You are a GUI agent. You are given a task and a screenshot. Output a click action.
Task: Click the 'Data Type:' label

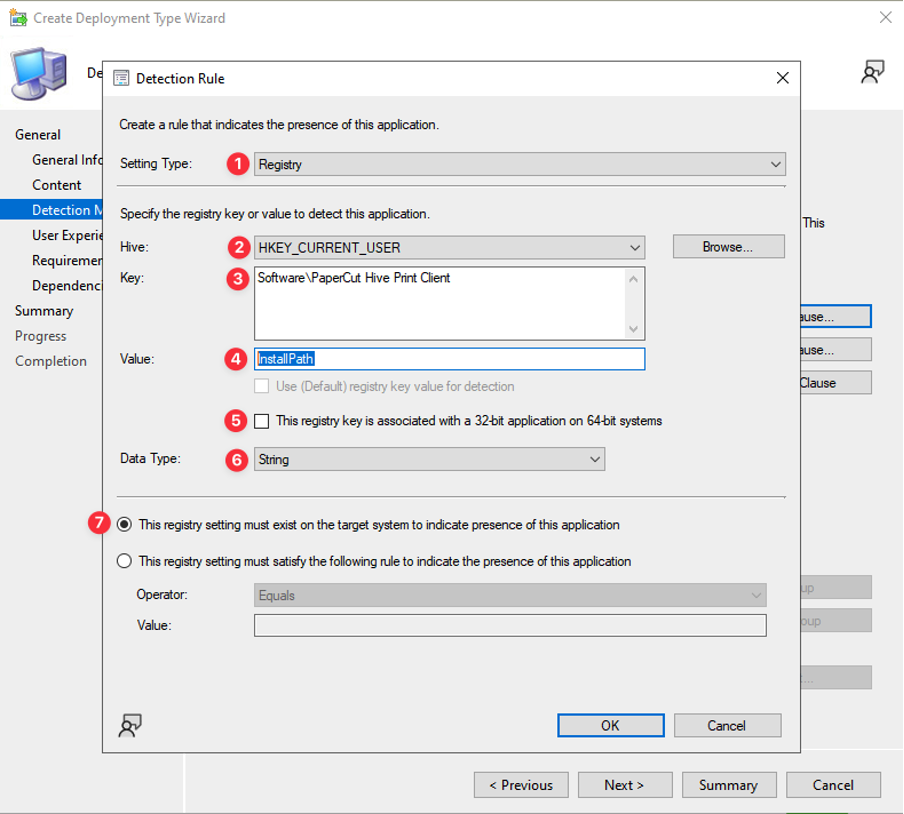(150, 458)
